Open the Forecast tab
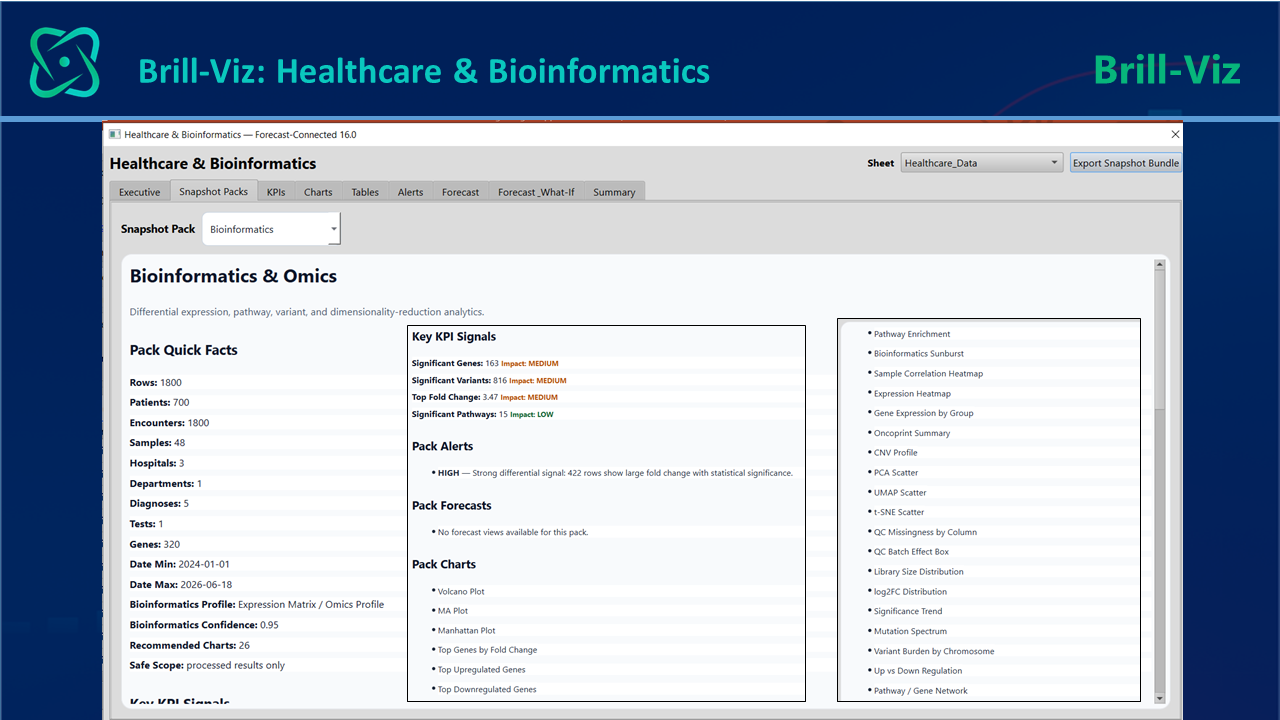Screen dimensions: 1280x720 point(460,192)
